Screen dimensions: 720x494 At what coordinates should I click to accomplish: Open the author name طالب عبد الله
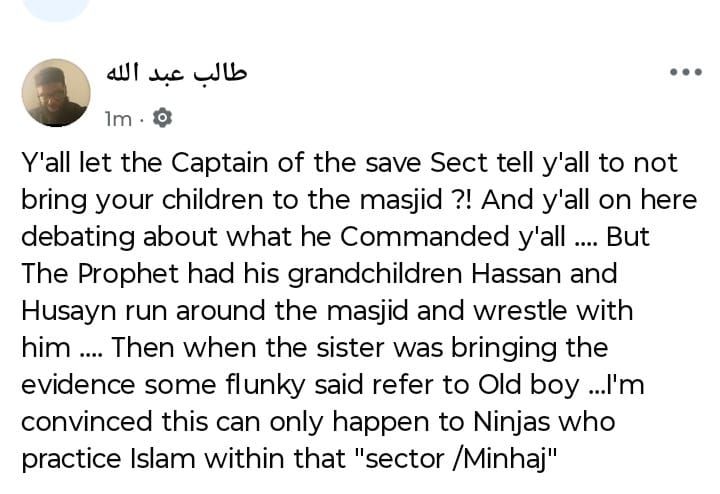coord(176,73)
